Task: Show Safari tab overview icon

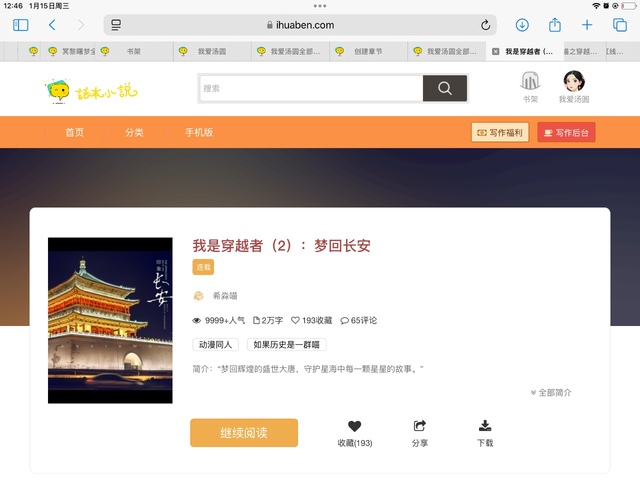Action: [619, 25]
